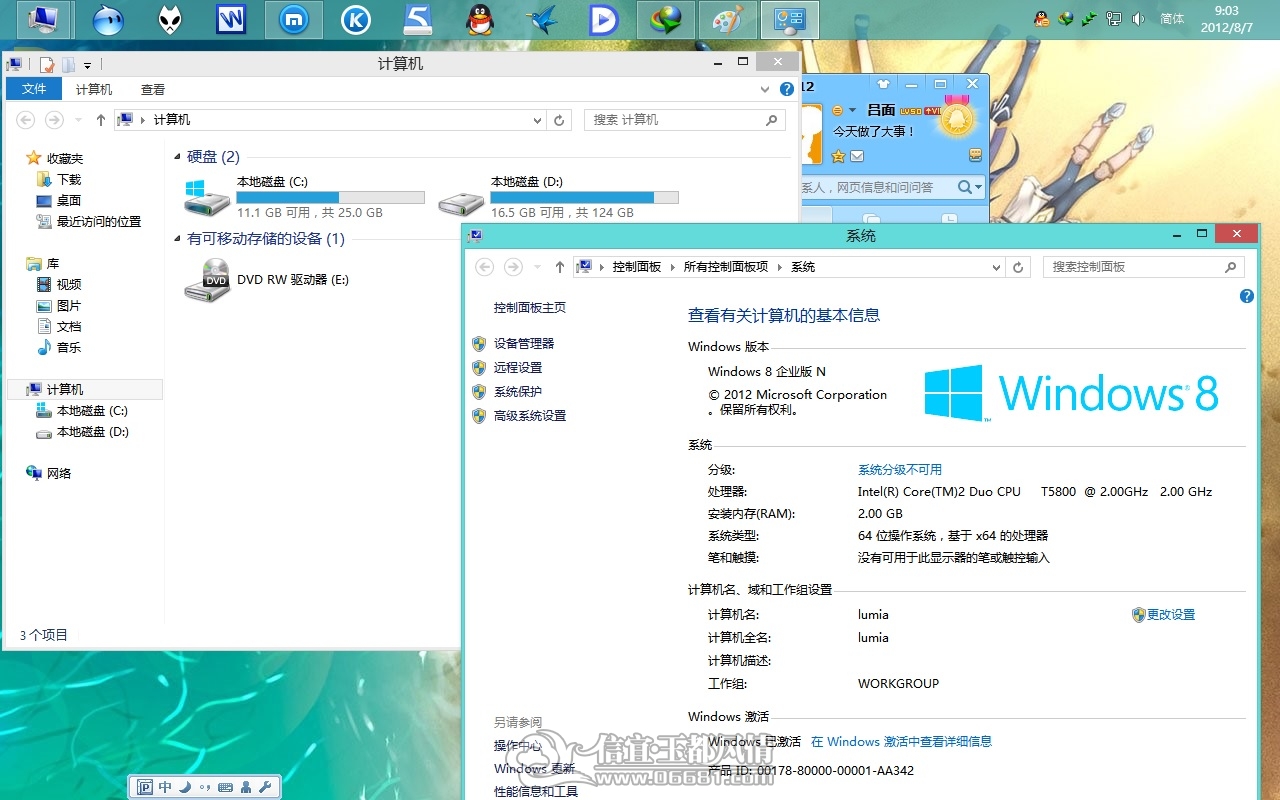Image resolution: width=1280 pixels, height=800 pixels.
Task: Open 设备管理器 link in System window
Action: 524,343
